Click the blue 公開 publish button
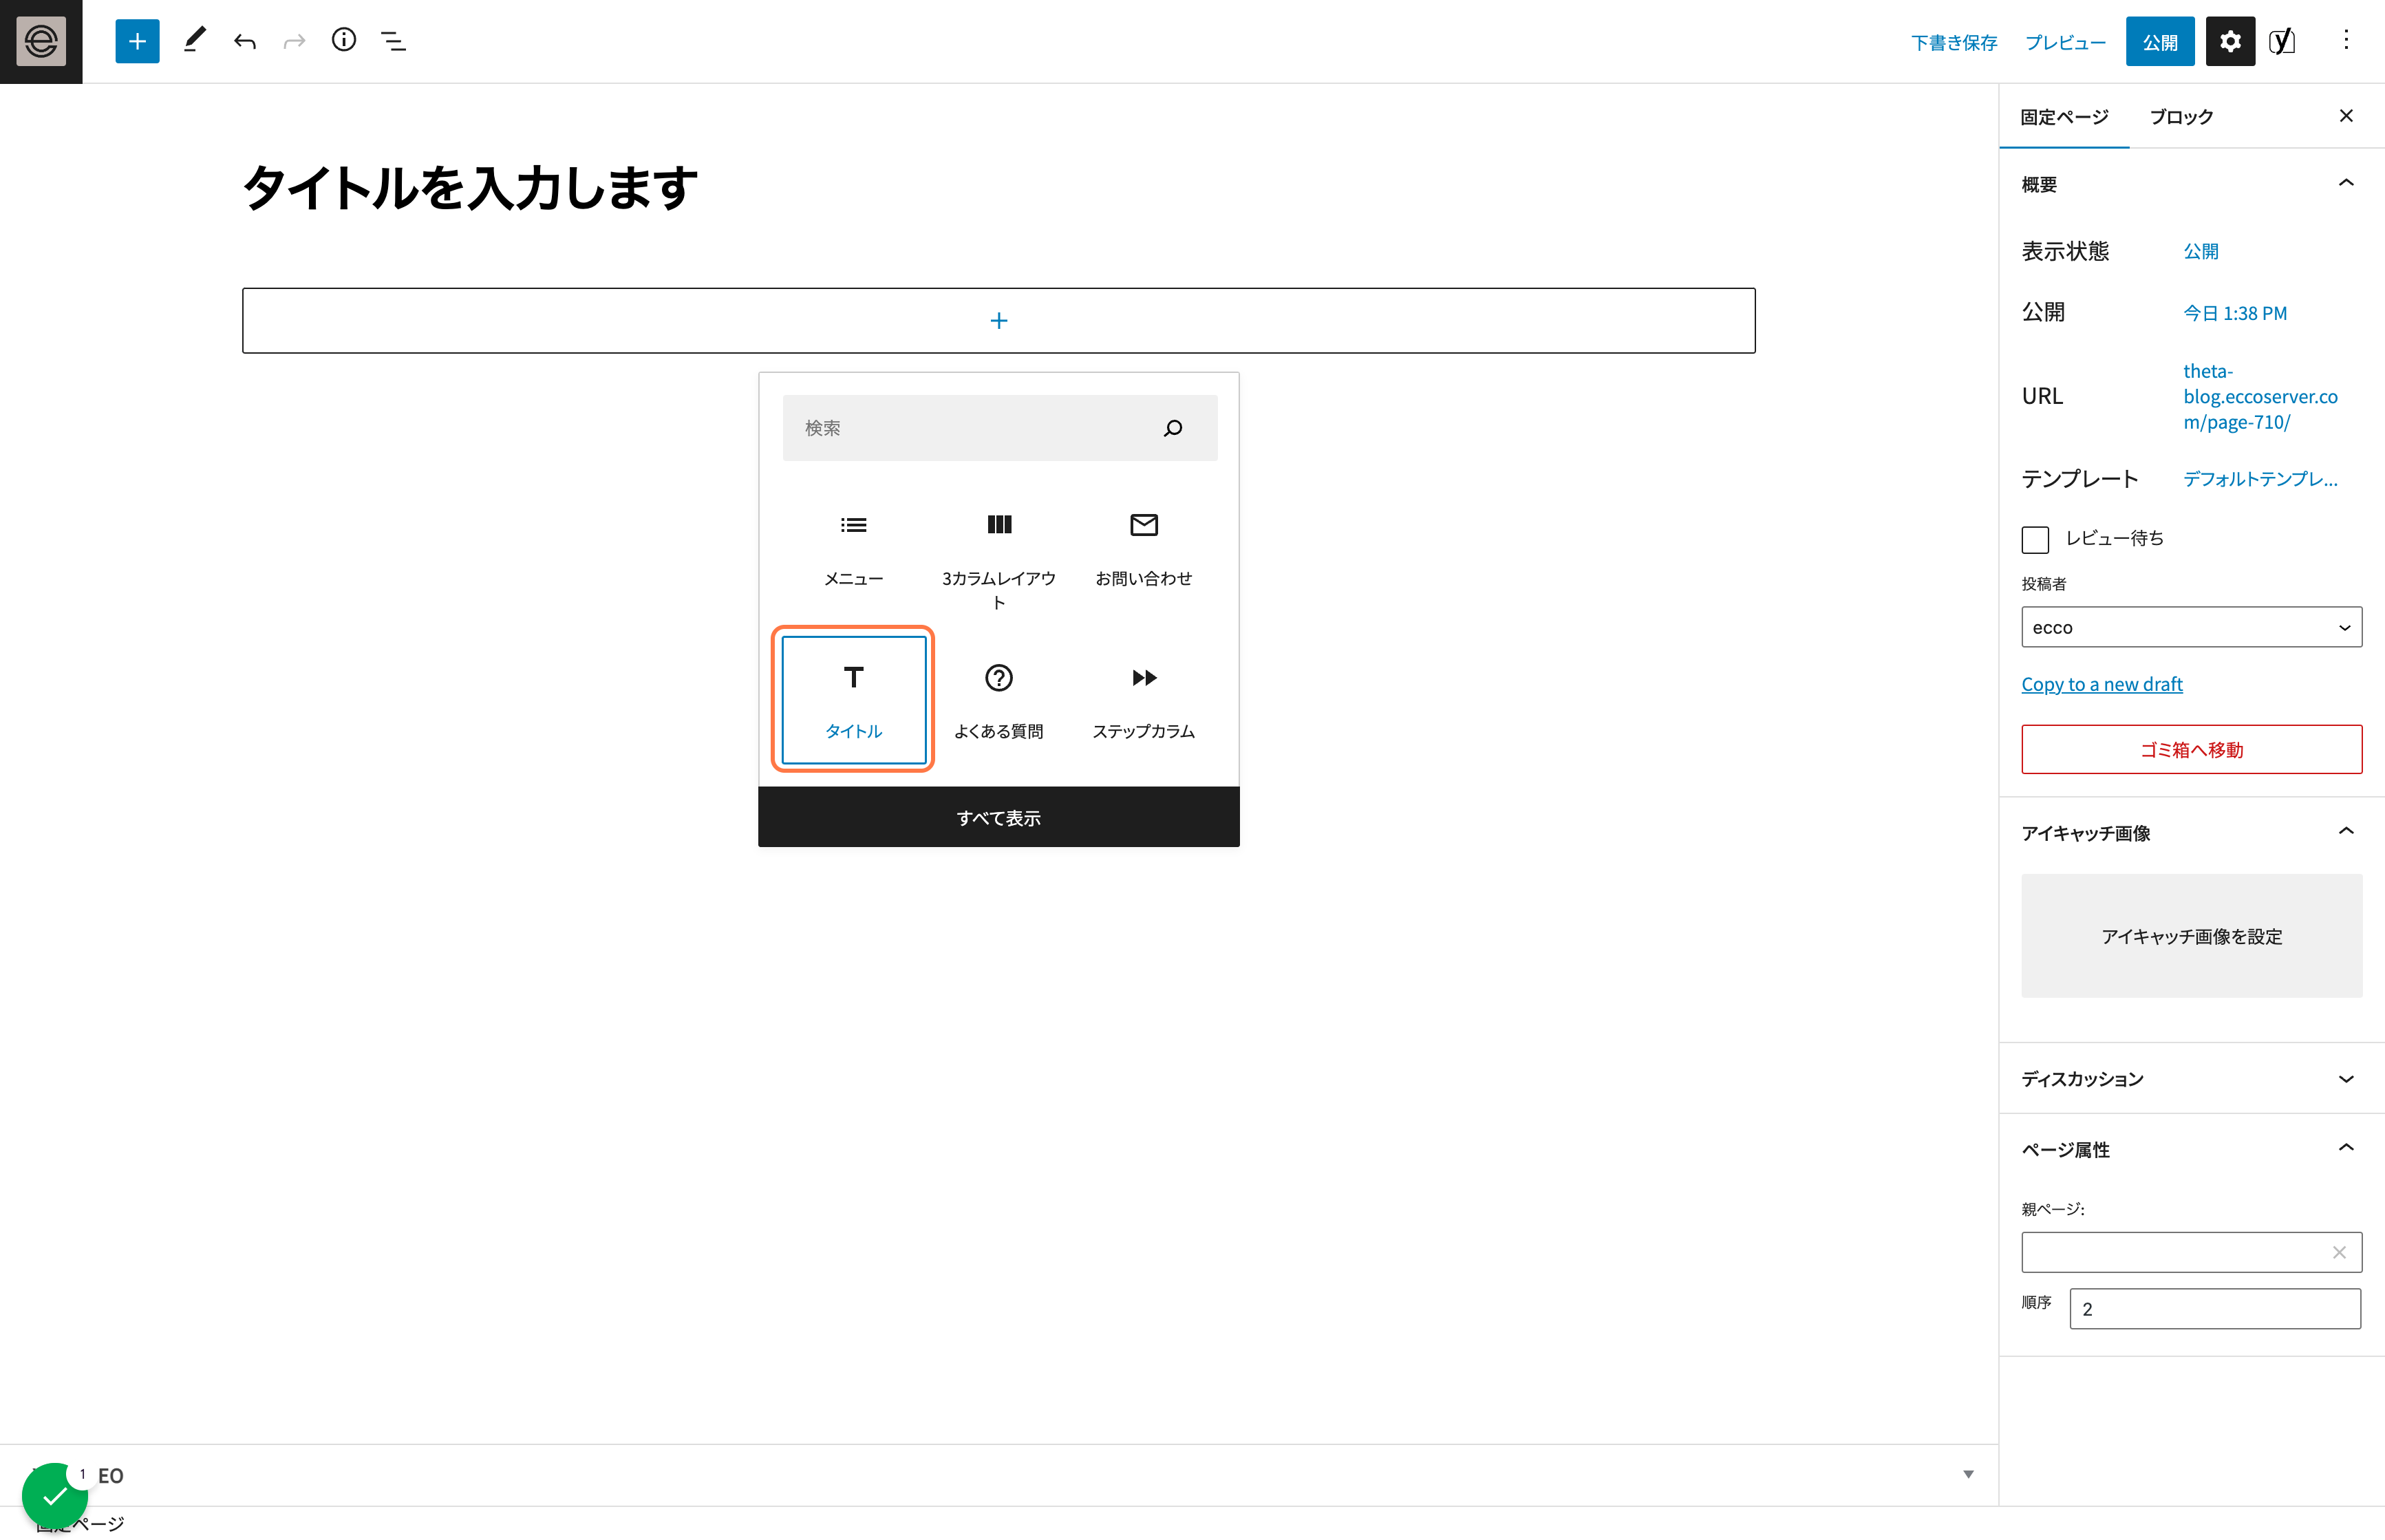The image size is (2385, 1540). tap(2160, 42)
